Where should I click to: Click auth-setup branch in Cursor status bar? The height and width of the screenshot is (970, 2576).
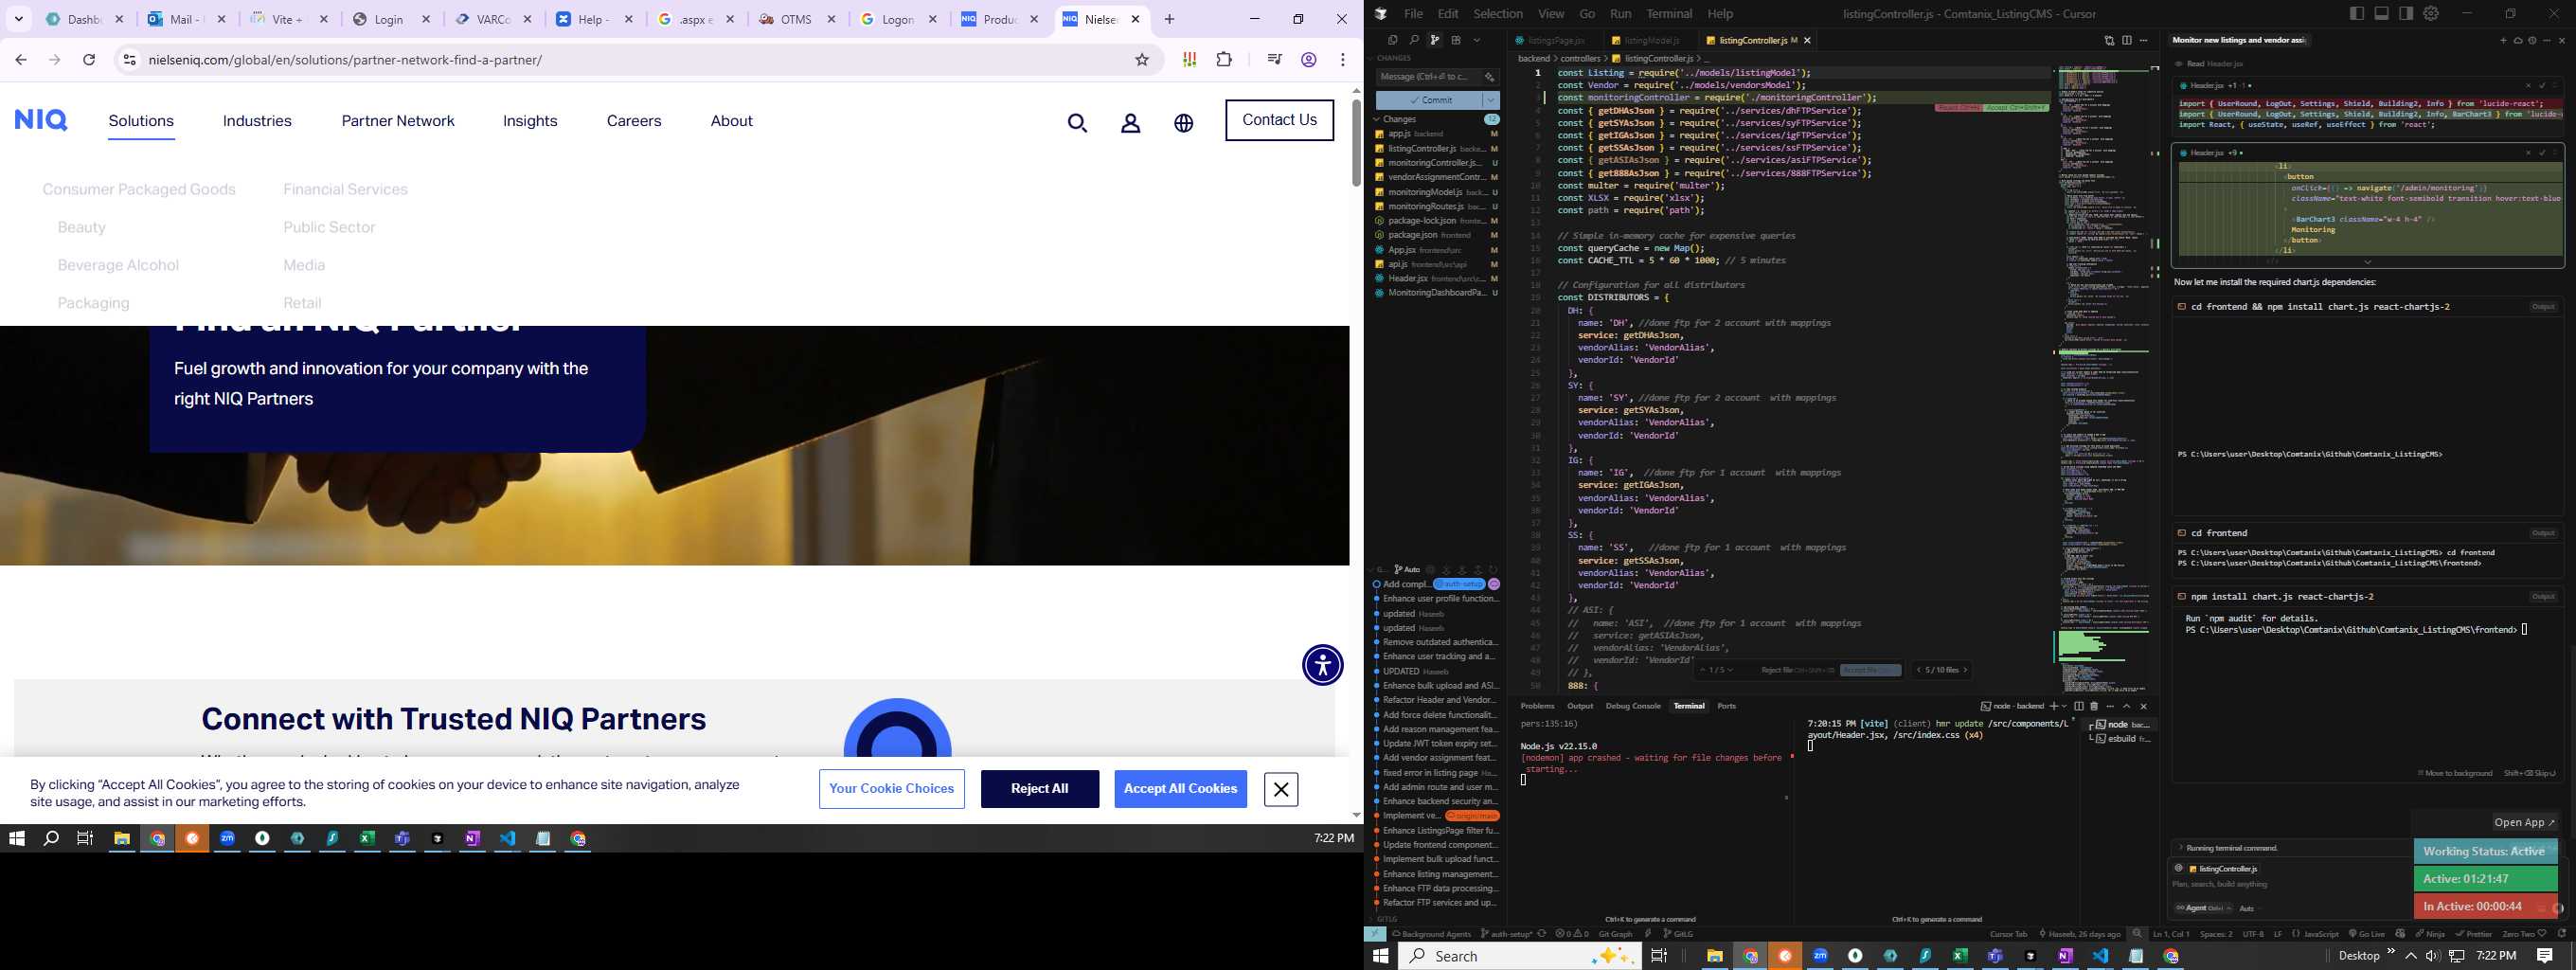pyautogui.click(x=1508, y=934)
